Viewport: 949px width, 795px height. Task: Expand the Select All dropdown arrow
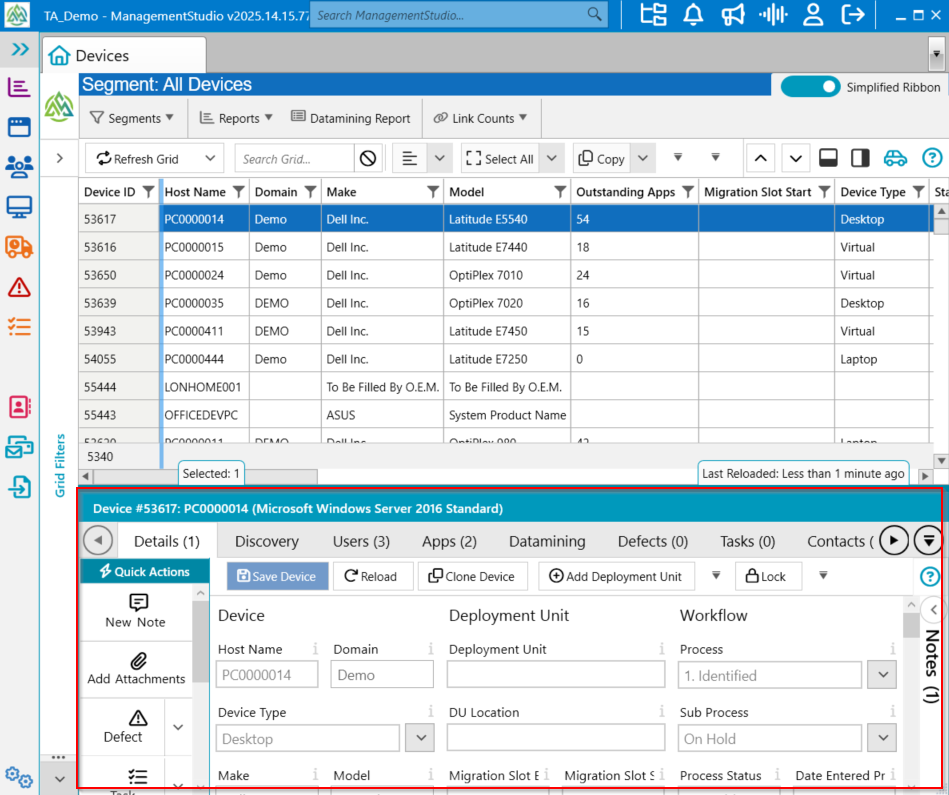[551, 159]
